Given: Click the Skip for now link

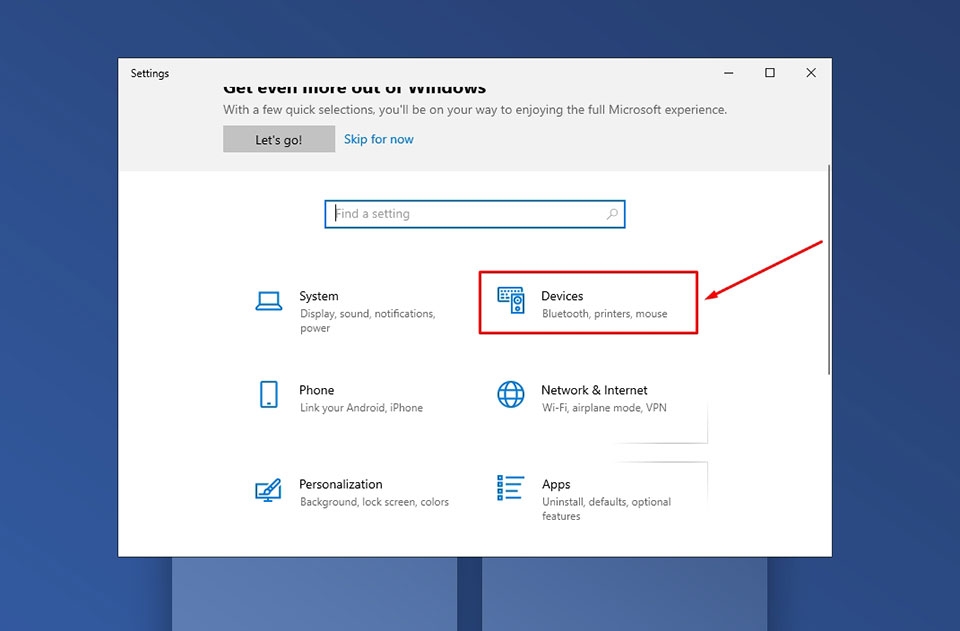Looking at the screenshot, I should pos(378,139).
